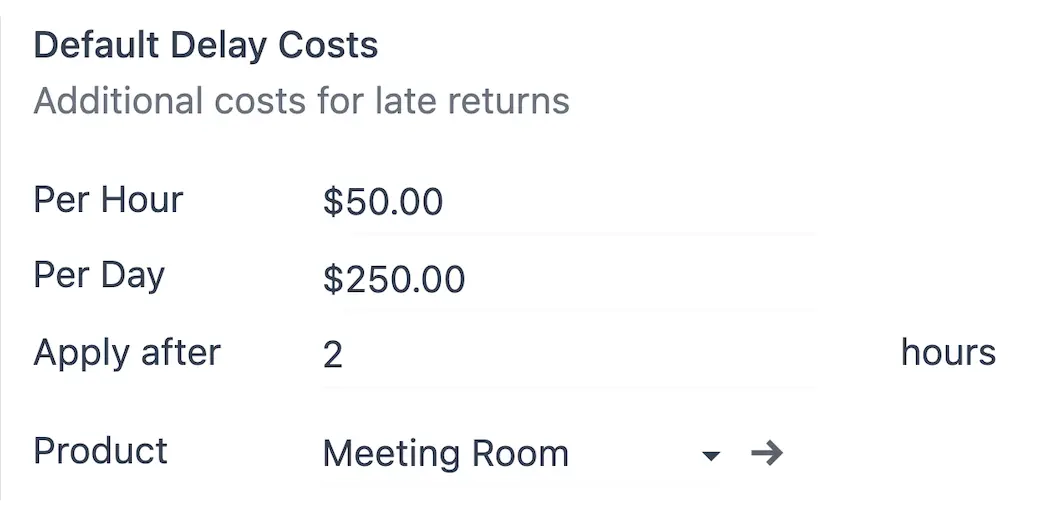This screenshot has width=1046, height=522.
Task: Click the number 2 in Apply after
Action: [x=333, y=355]
